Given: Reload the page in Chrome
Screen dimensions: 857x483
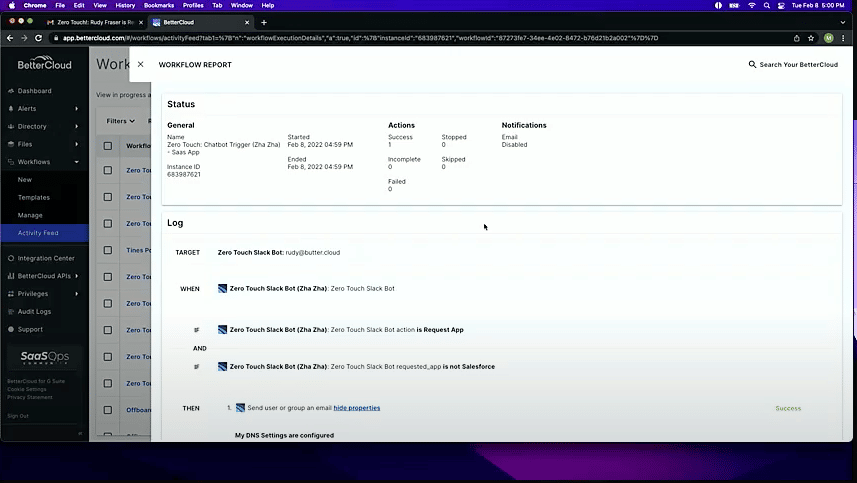Looking at the screenshot, I should tap(38, 38).
